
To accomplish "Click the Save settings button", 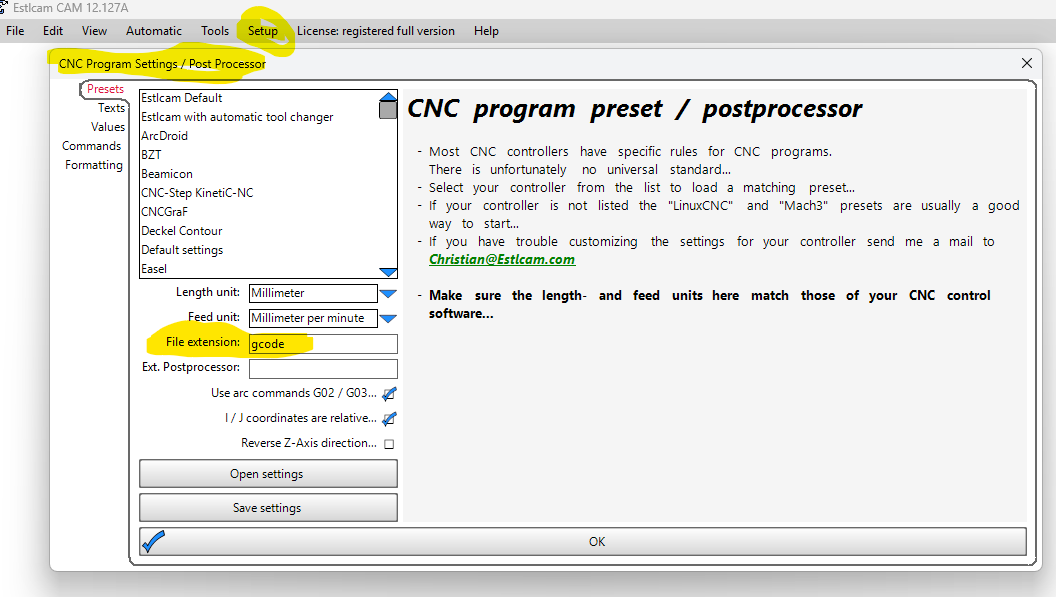I will [267, 508].
